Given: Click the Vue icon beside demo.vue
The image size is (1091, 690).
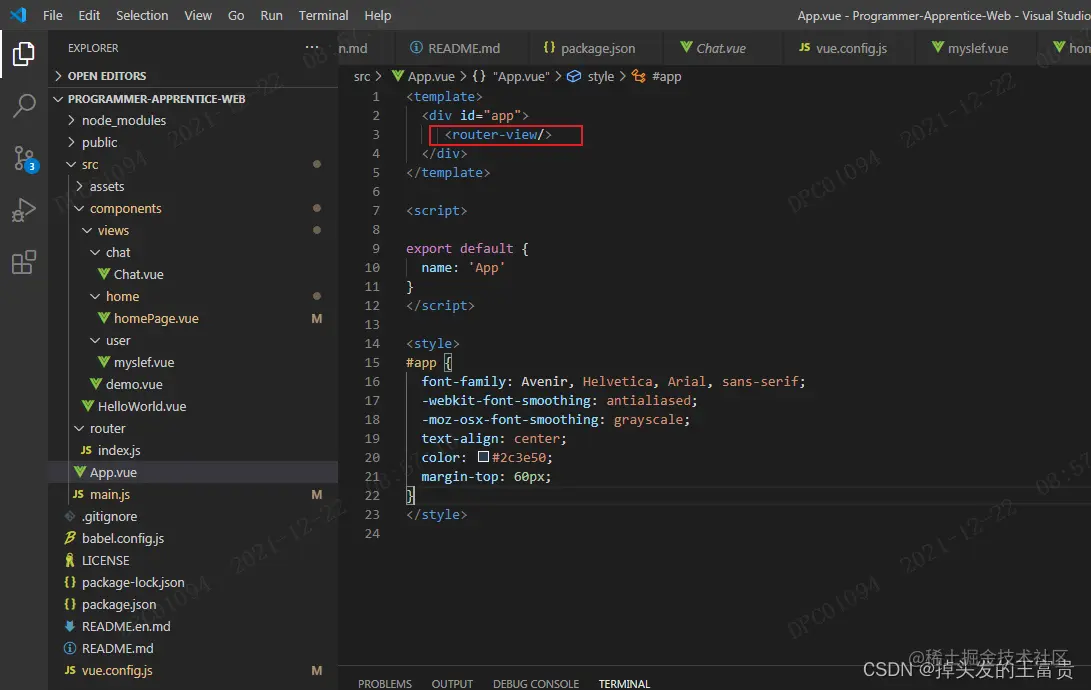Looking at the screenshot, I should (x=96, y=384).
